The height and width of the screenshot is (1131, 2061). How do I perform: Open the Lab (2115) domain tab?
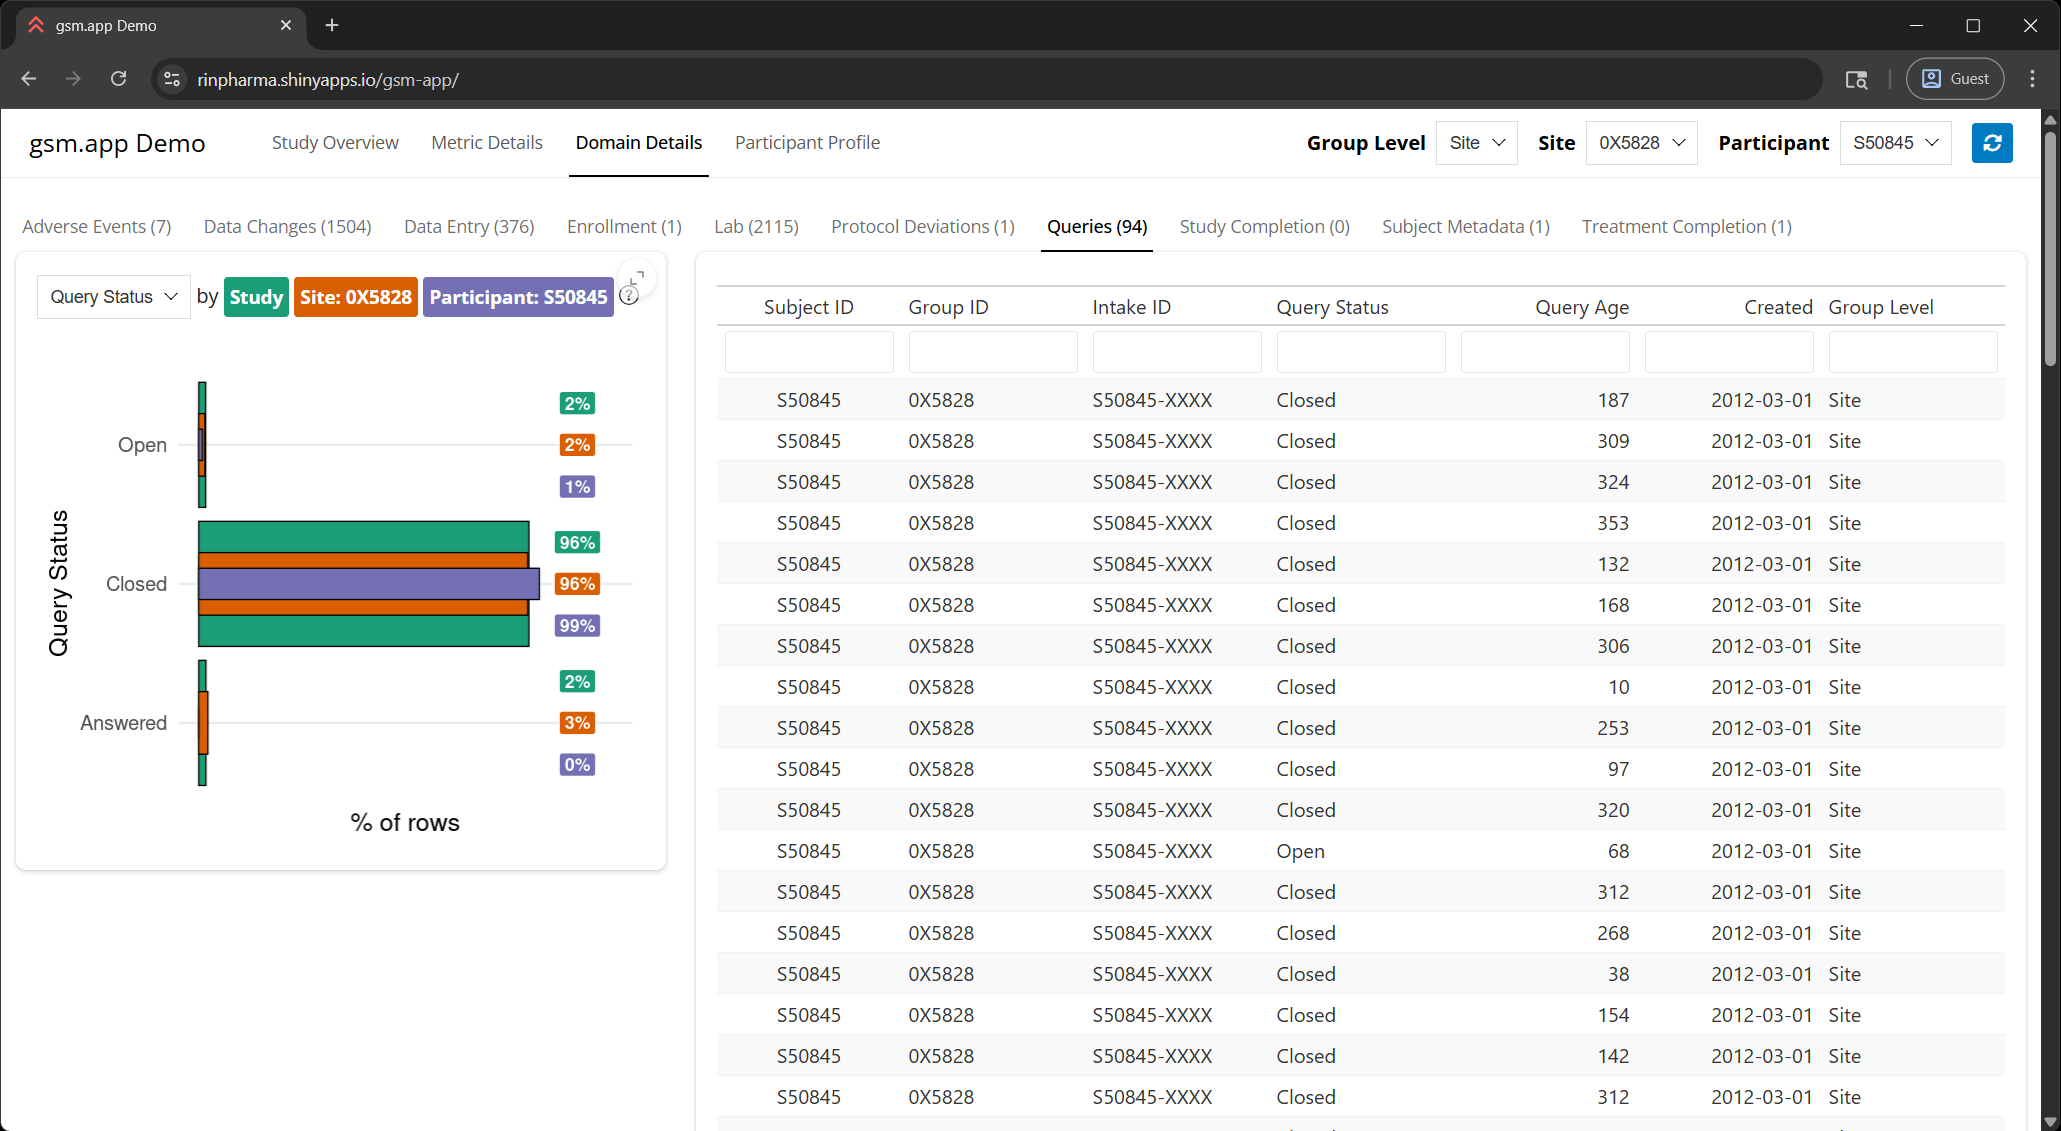pos(756,227)
